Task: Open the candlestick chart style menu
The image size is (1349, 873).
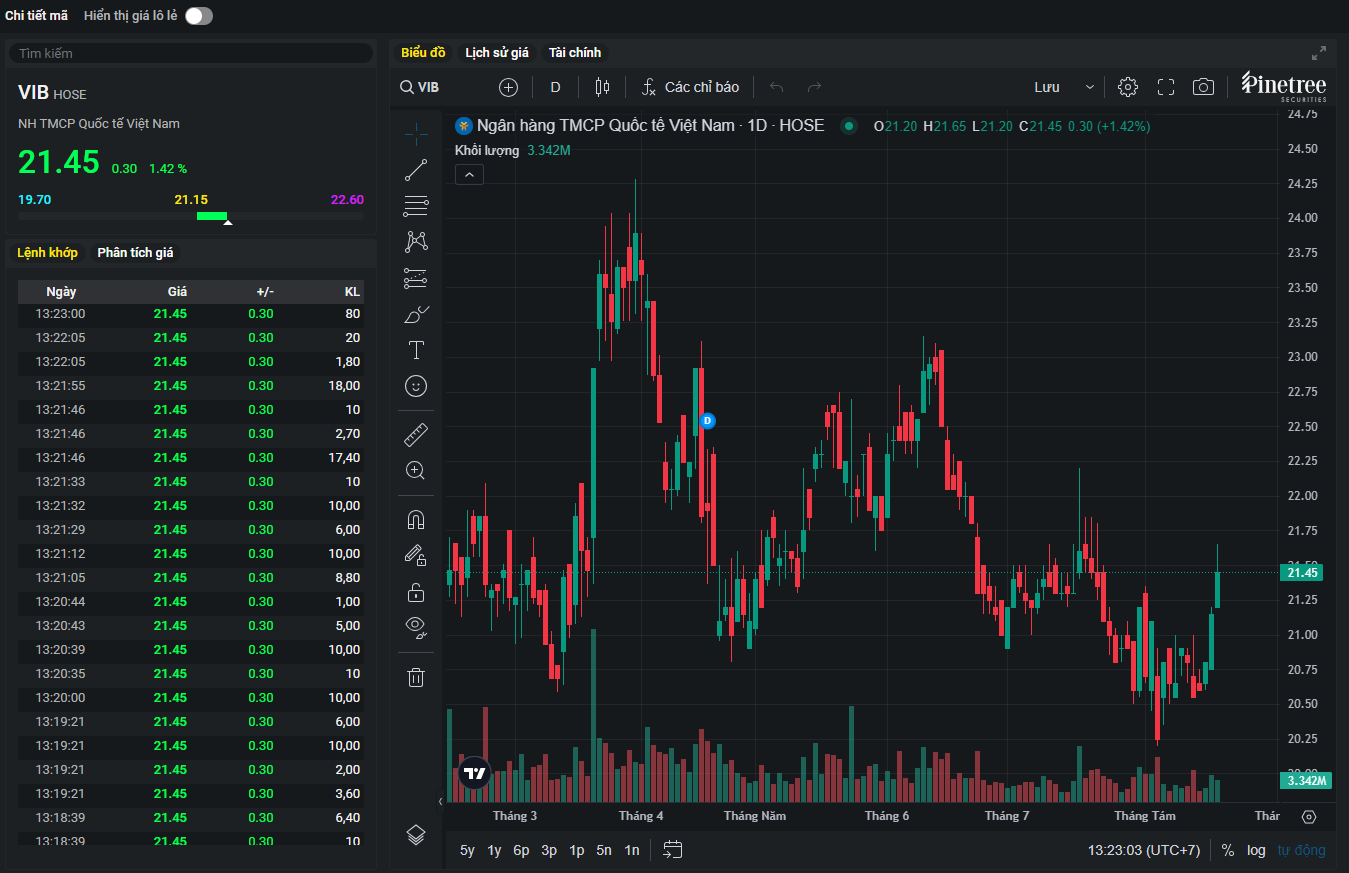Action: [602, 87]
